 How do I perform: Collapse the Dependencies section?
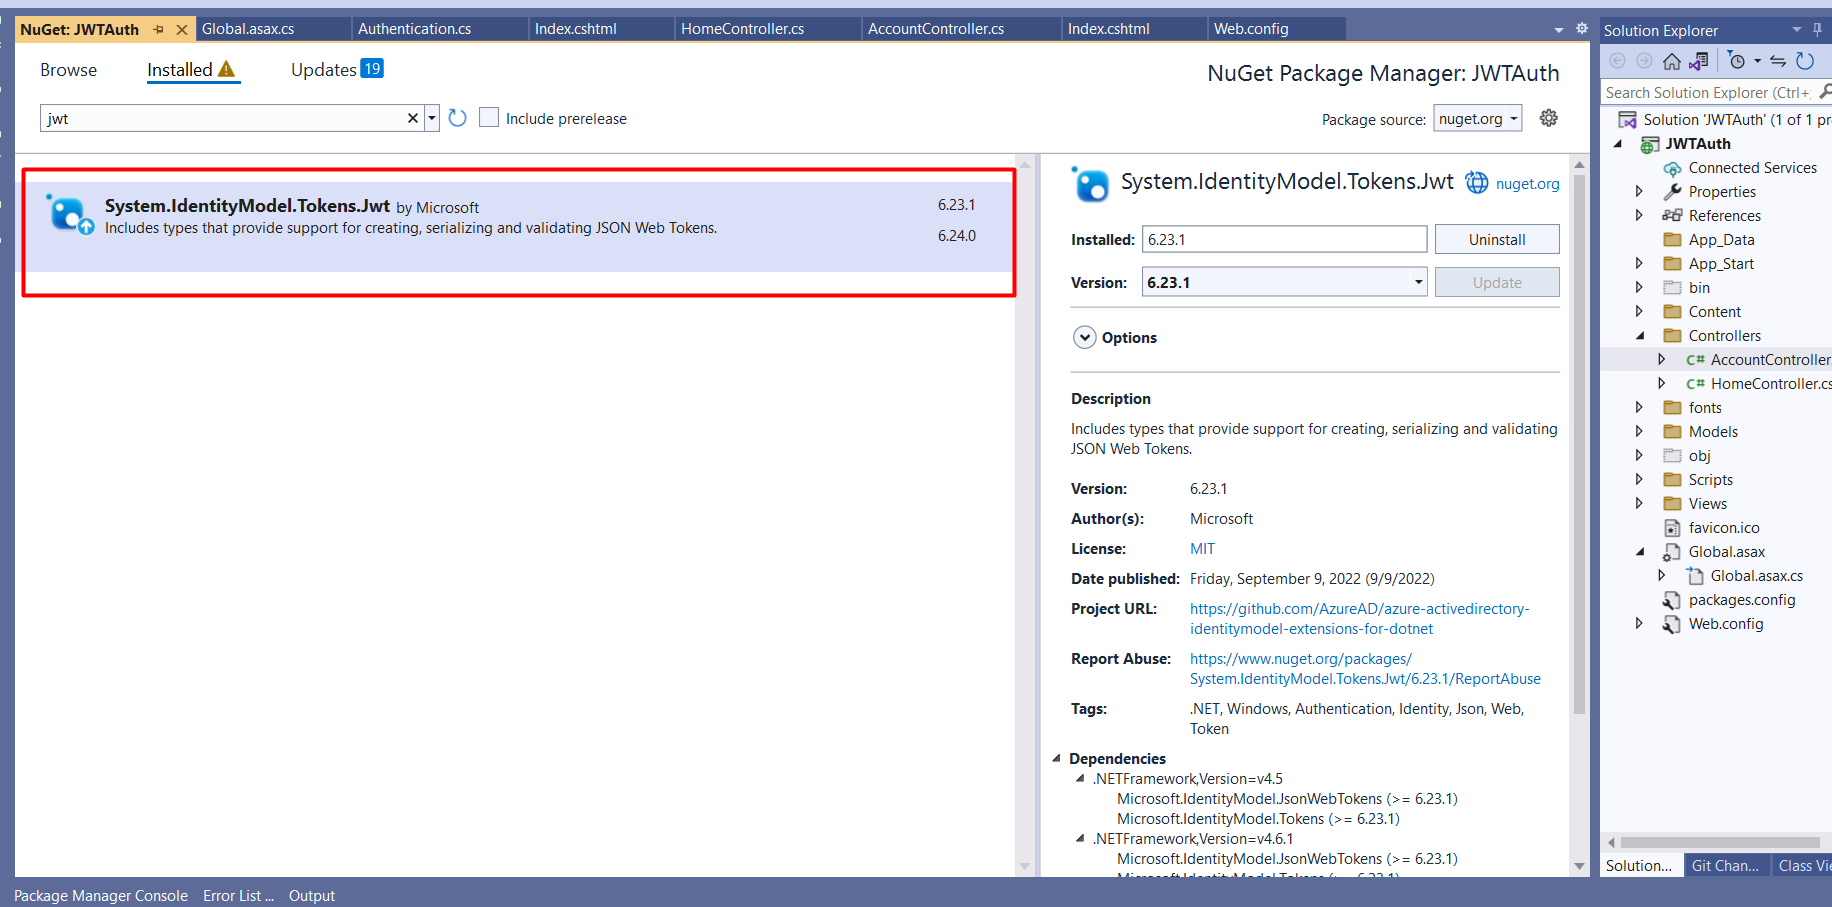point(1057,758)
